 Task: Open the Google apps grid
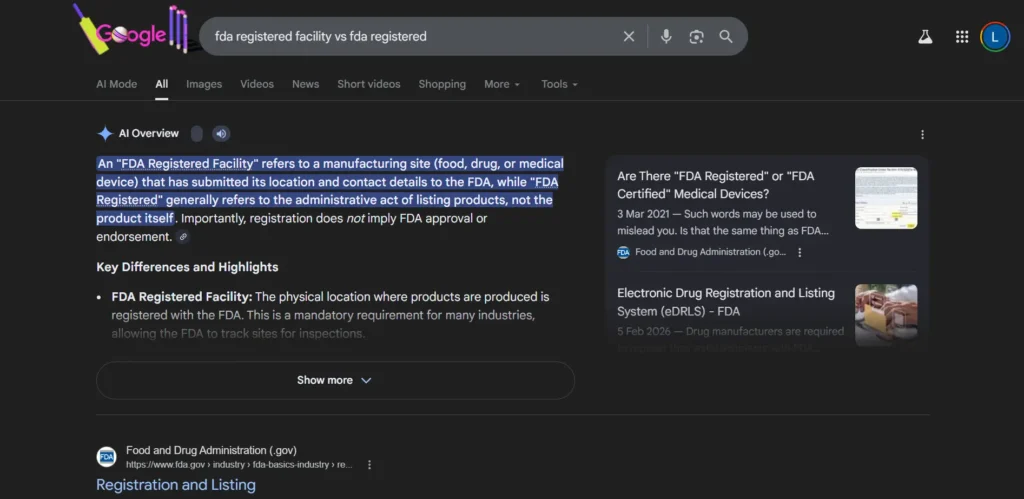pyautogui.click(x=962, y=37)
